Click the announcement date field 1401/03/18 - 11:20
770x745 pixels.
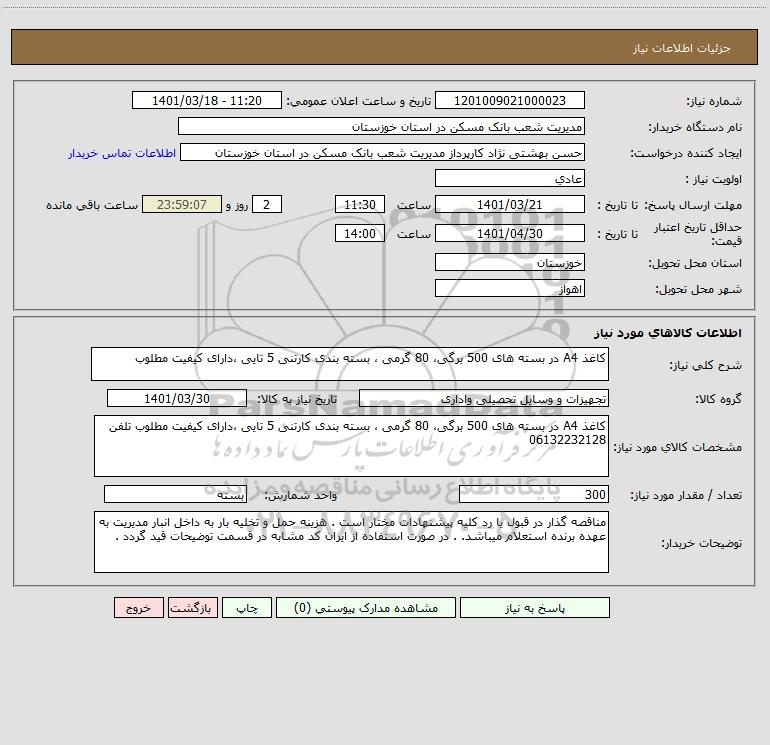[x=207, y=101]
